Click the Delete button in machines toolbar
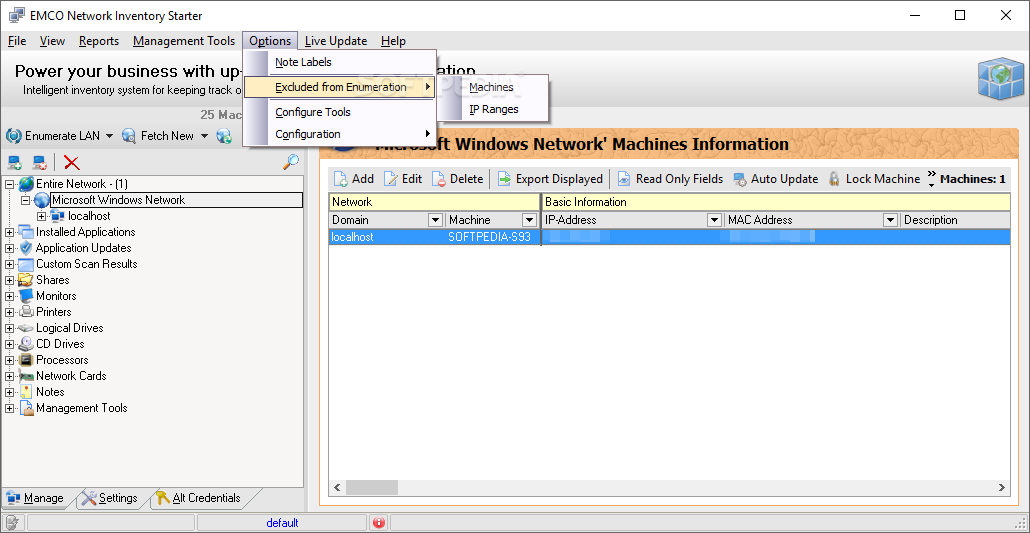The width and height of the screenshot is (1030, 533). coord(457,179)
